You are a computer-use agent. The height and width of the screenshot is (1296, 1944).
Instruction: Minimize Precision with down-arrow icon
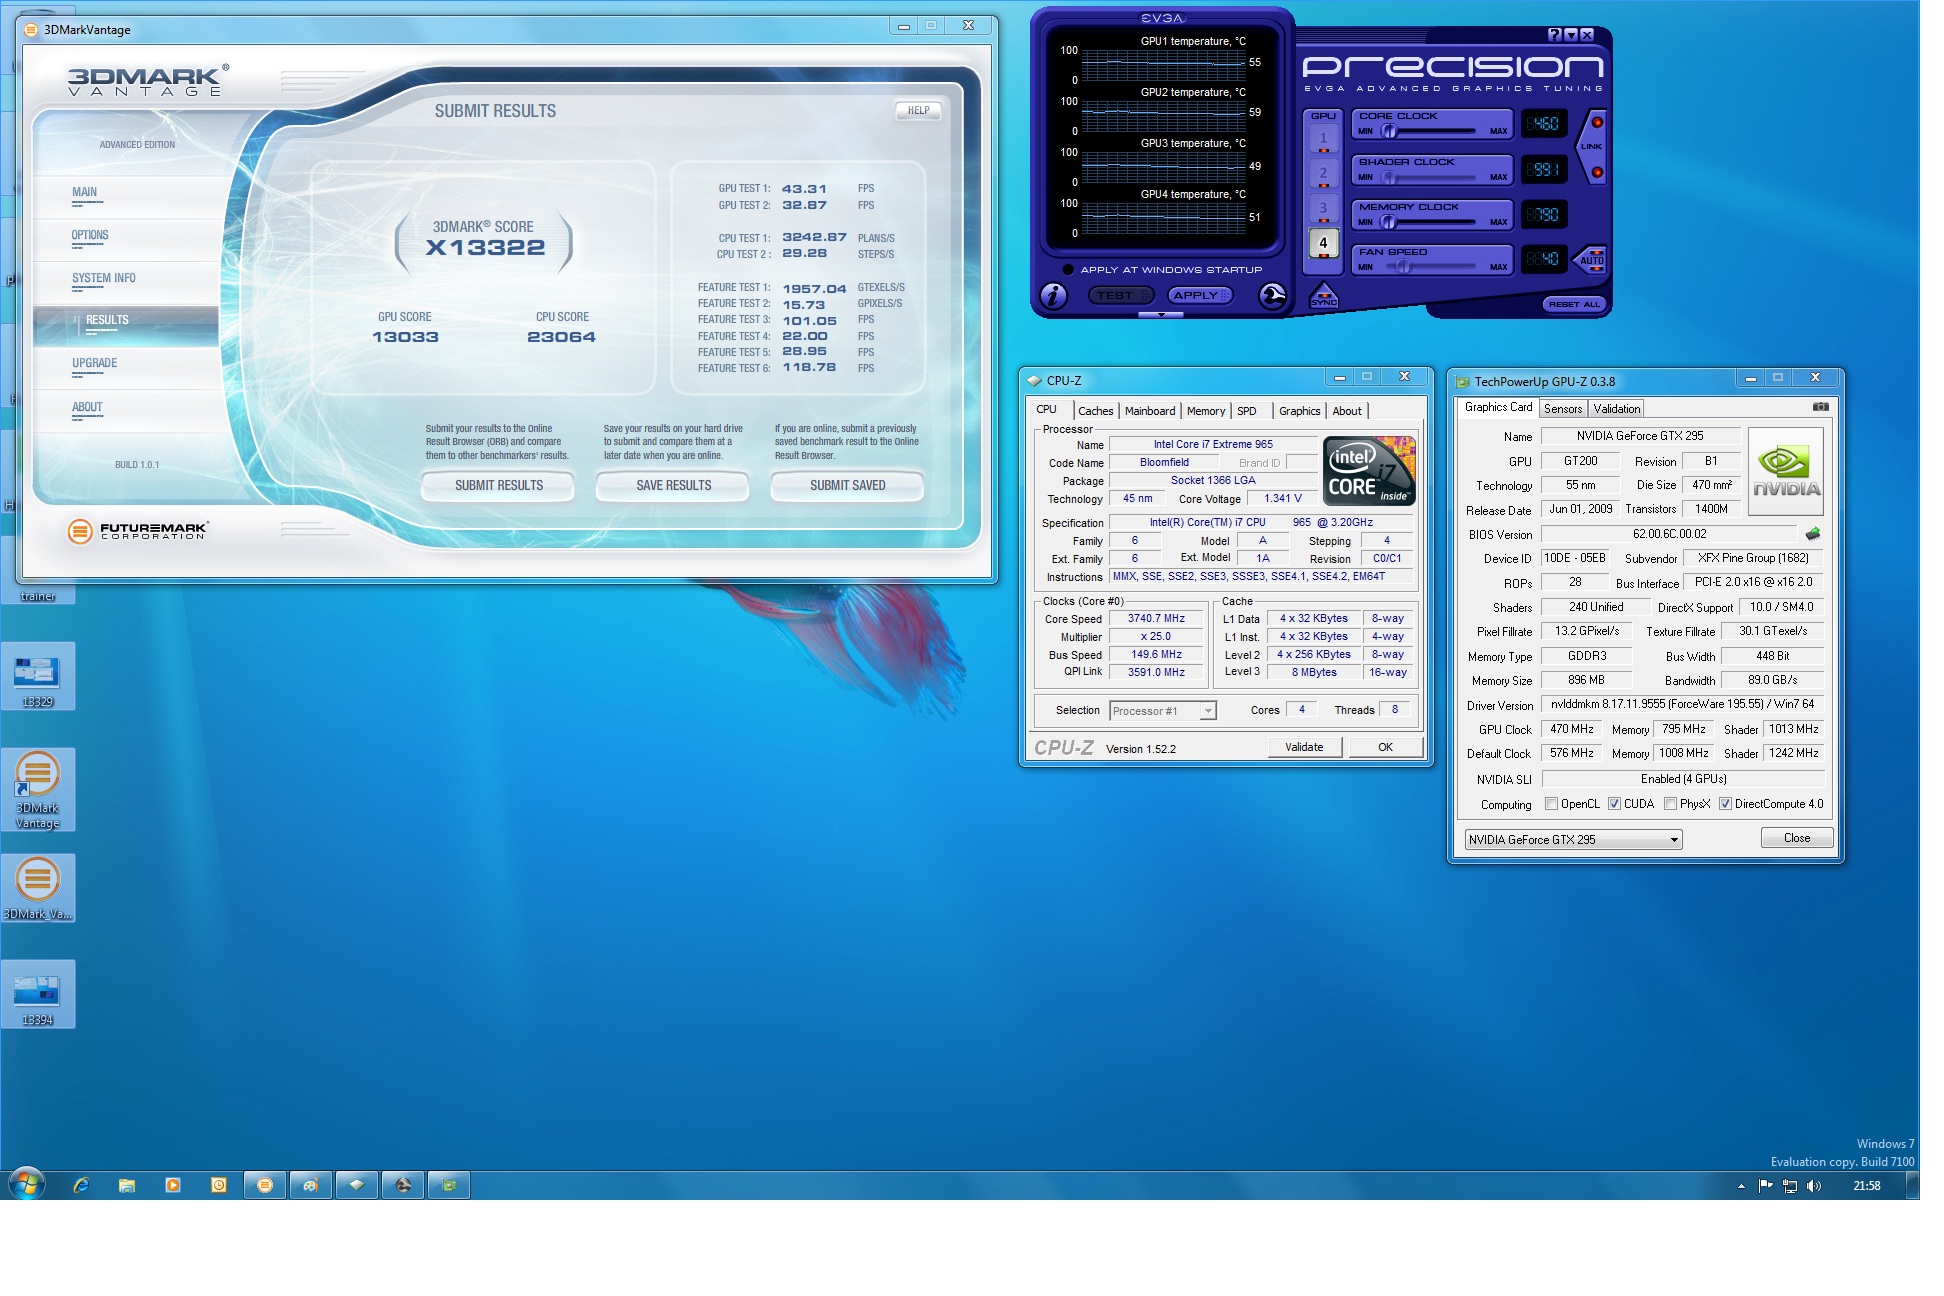1570,35
